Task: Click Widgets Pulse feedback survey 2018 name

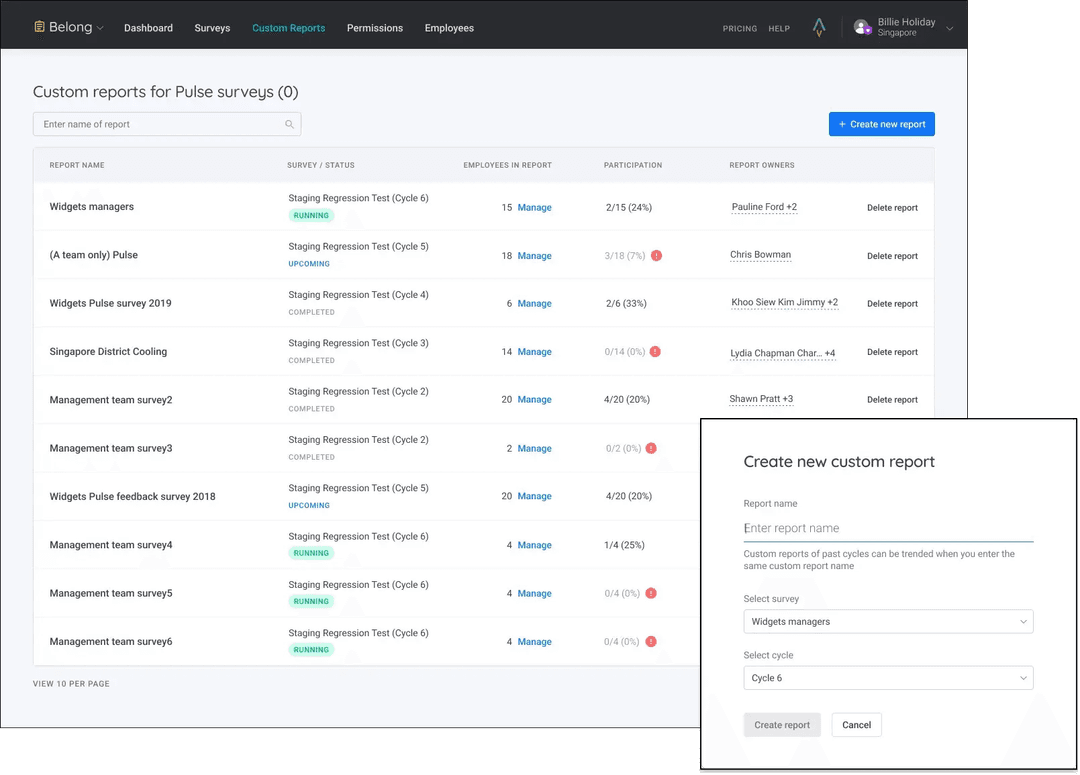Action: [132, 497]
